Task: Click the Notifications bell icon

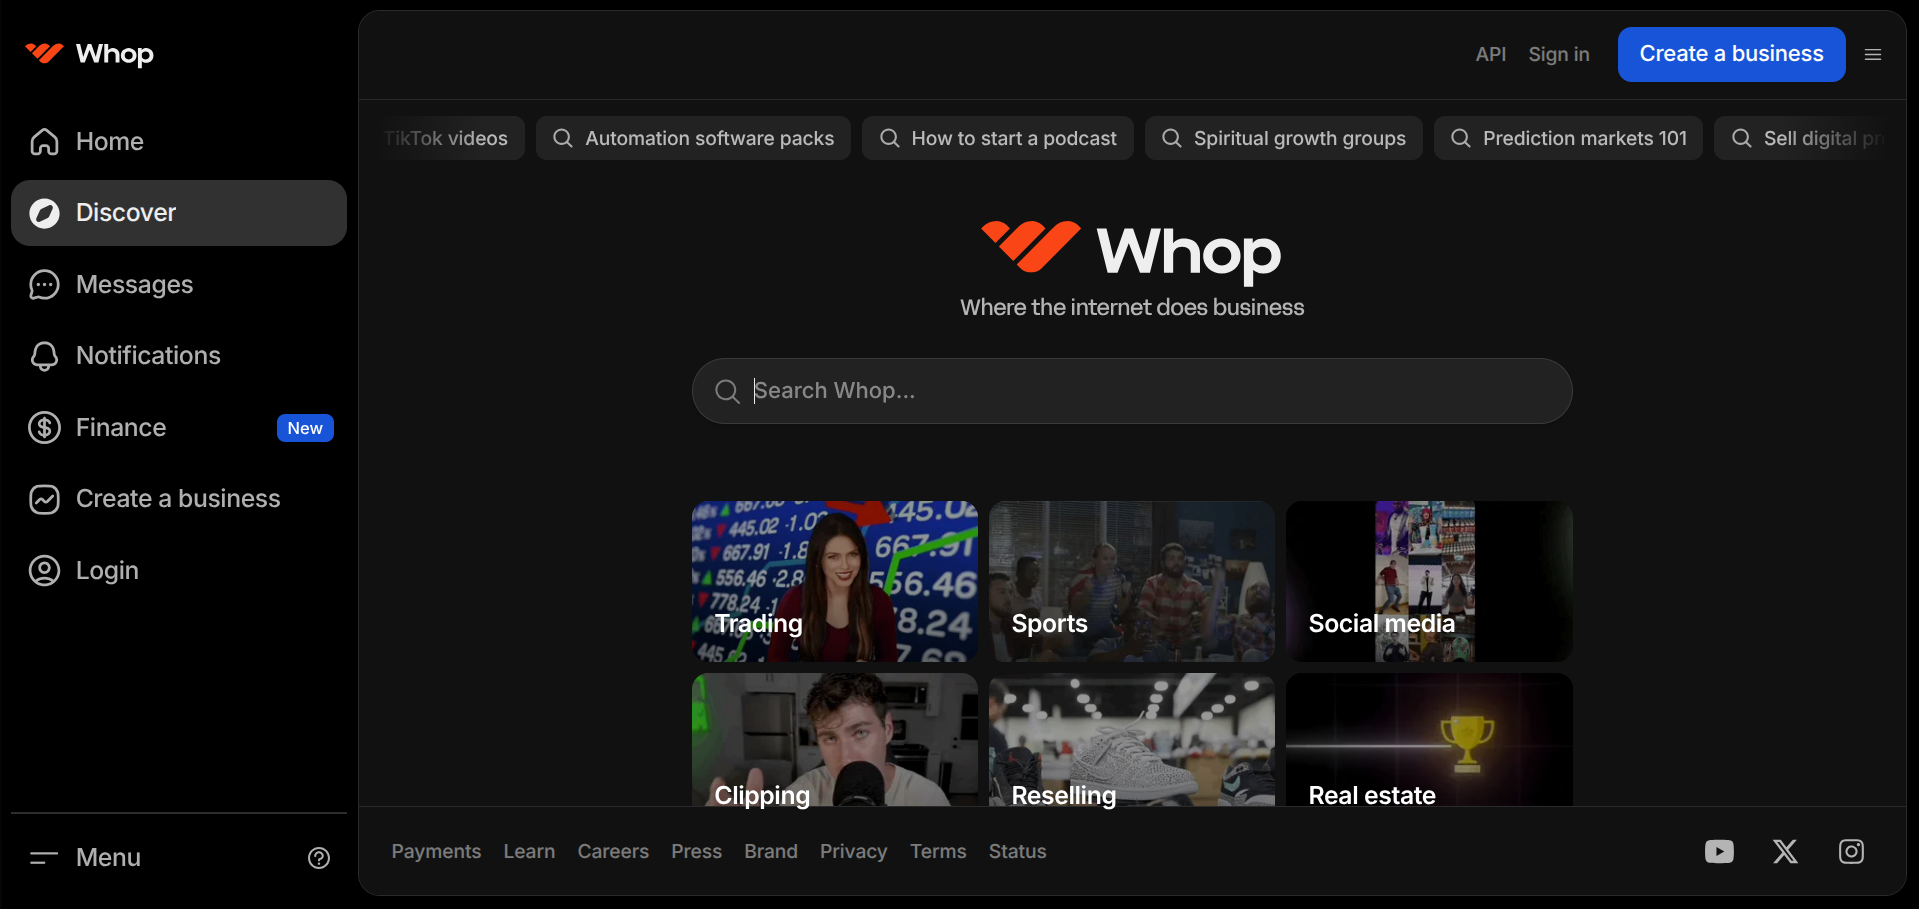Action: tap(44, 356)
